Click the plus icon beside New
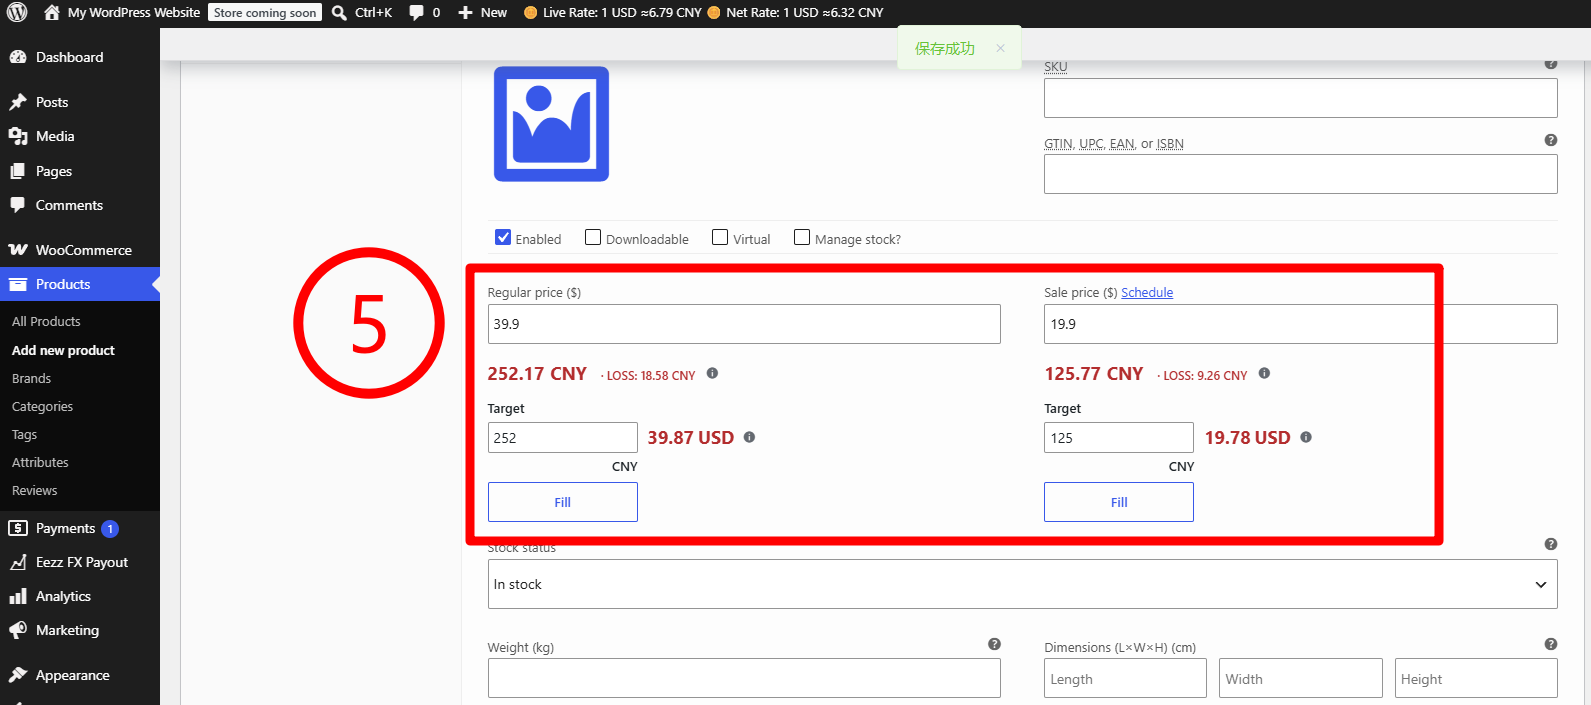 pos(465,13)
